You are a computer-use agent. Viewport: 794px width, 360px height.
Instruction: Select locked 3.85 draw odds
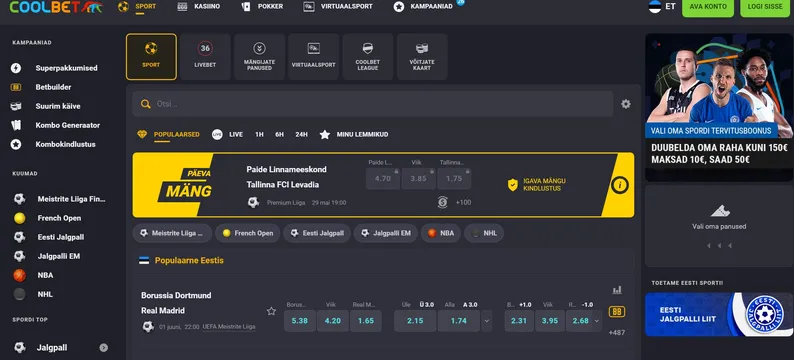(419, 179)
